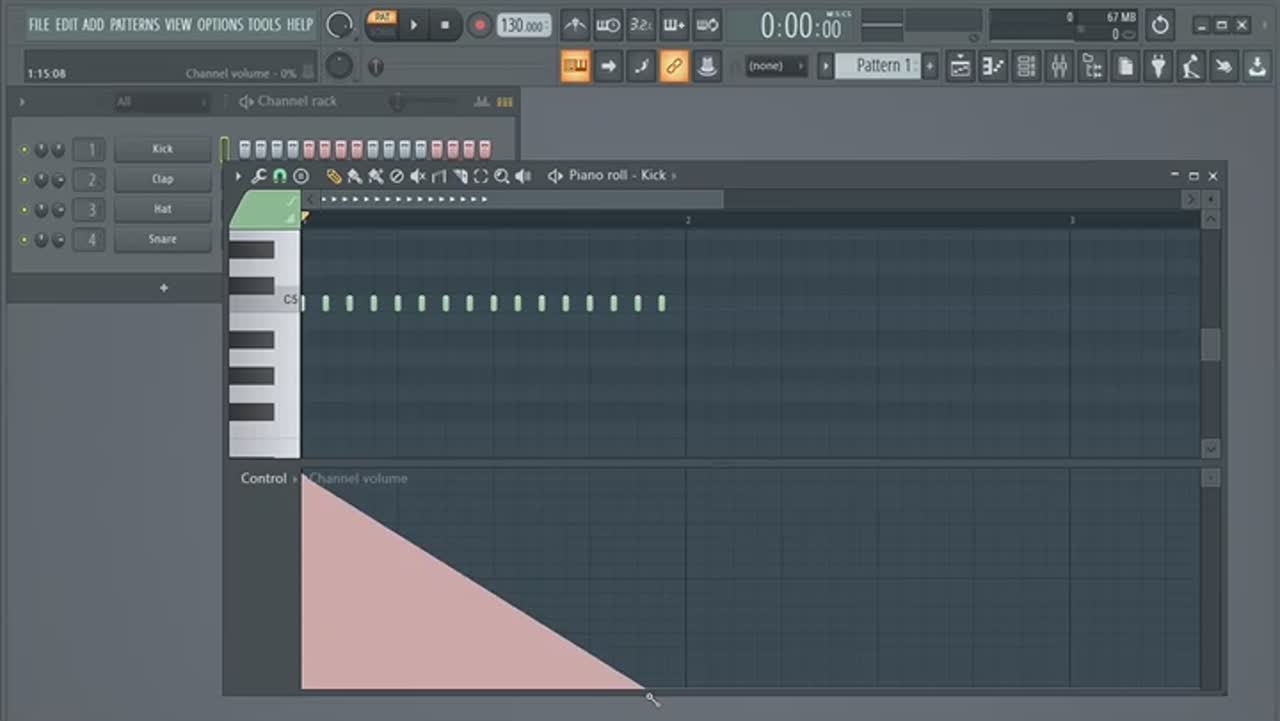Screen dimensions: 1280x721
Task: Click the Mute tool in piano roll
Action: tap(418, 176)
